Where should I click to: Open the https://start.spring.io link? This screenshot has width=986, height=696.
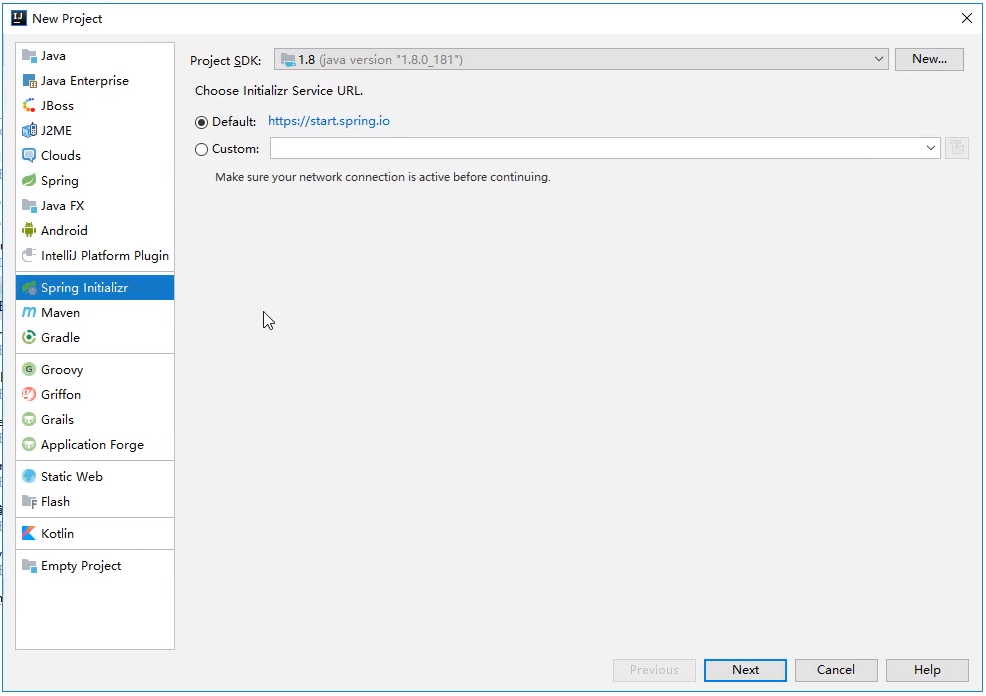pos(329,121)
